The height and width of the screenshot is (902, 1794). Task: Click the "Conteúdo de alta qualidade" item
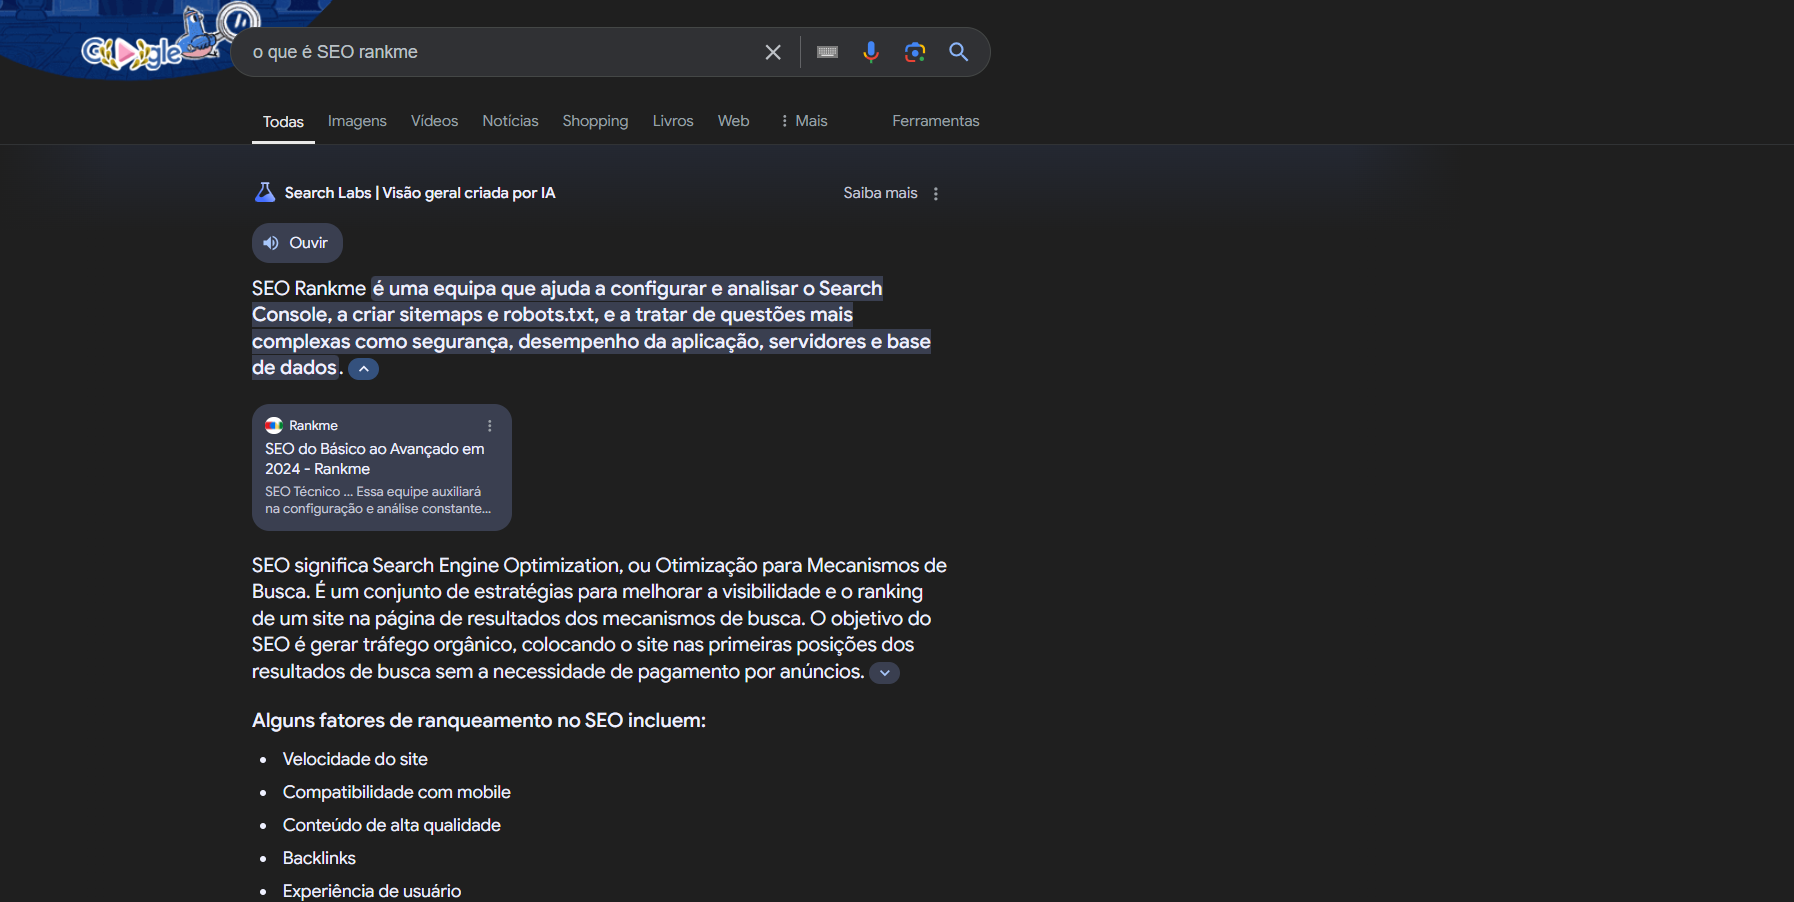(x=391, y=825)
